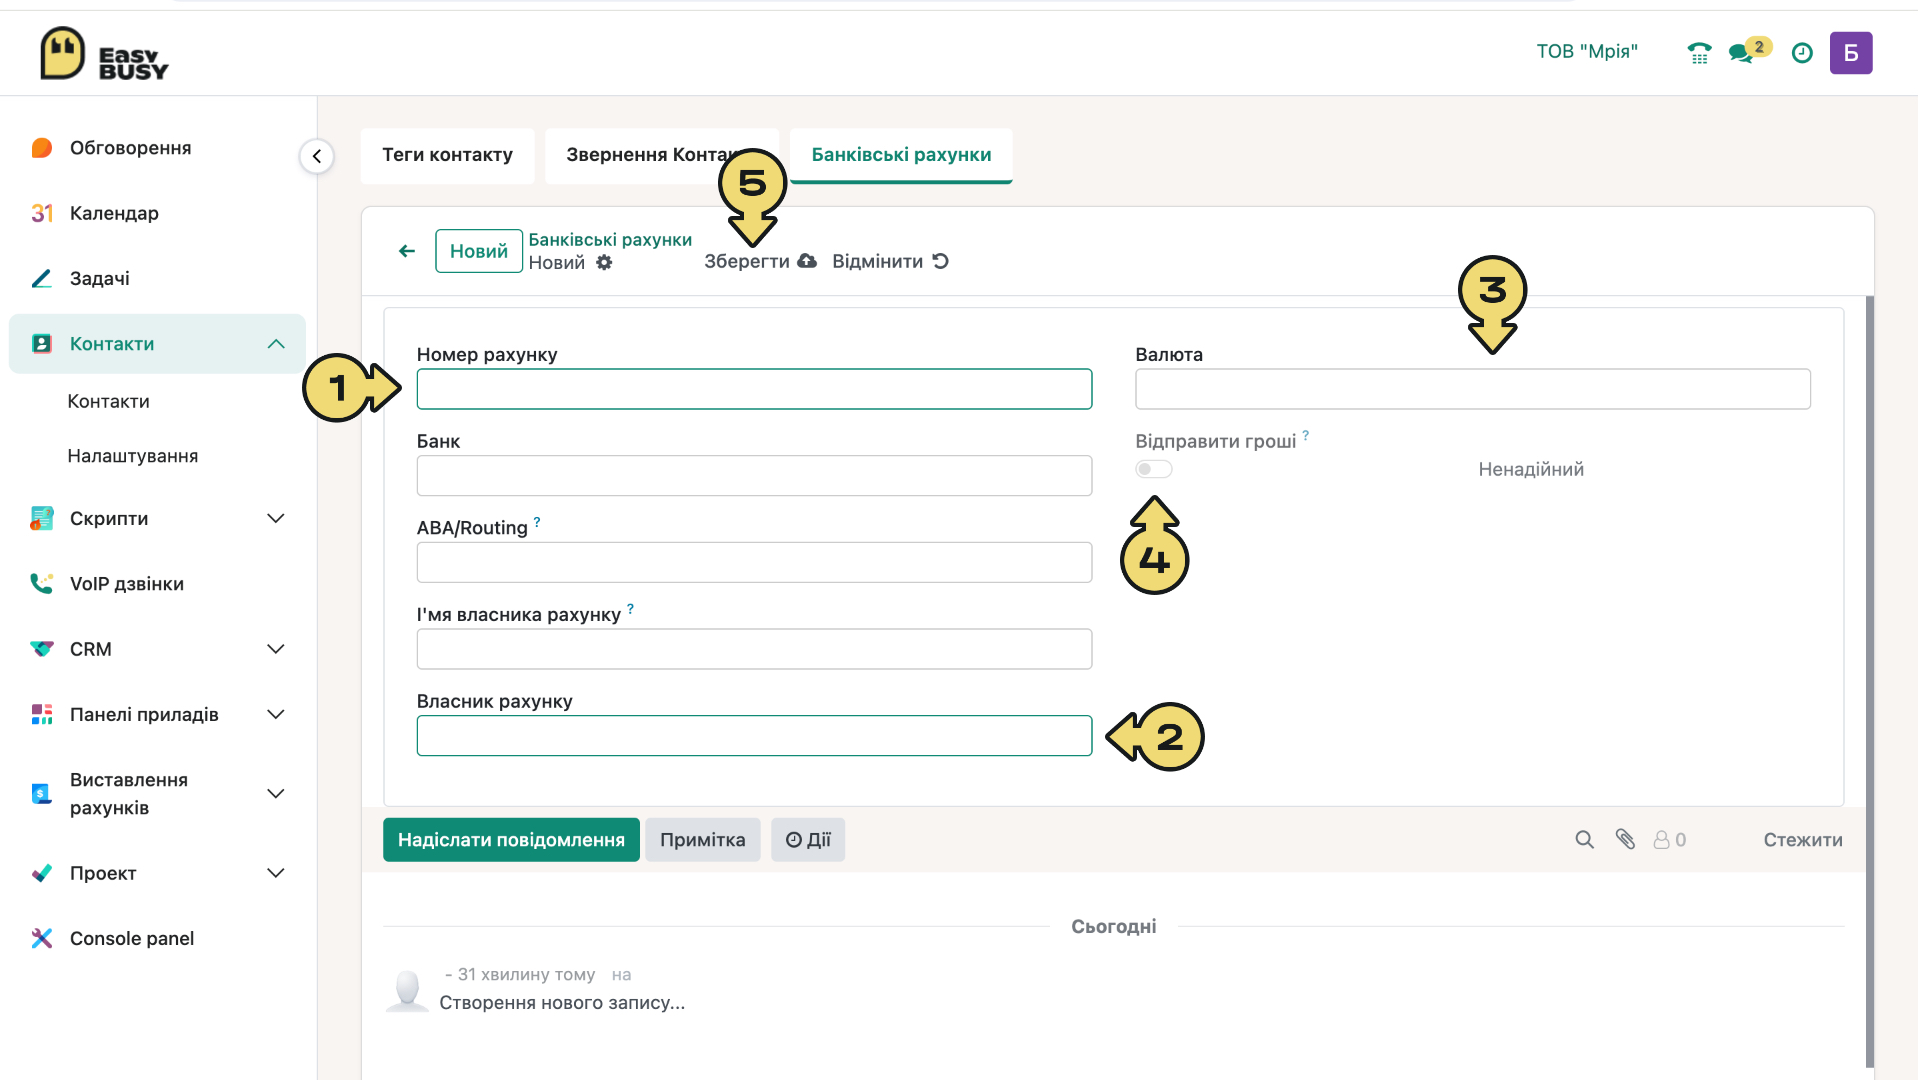Click the Новий button
This screenshot has width=1920, height=1080.
[479, 251]
